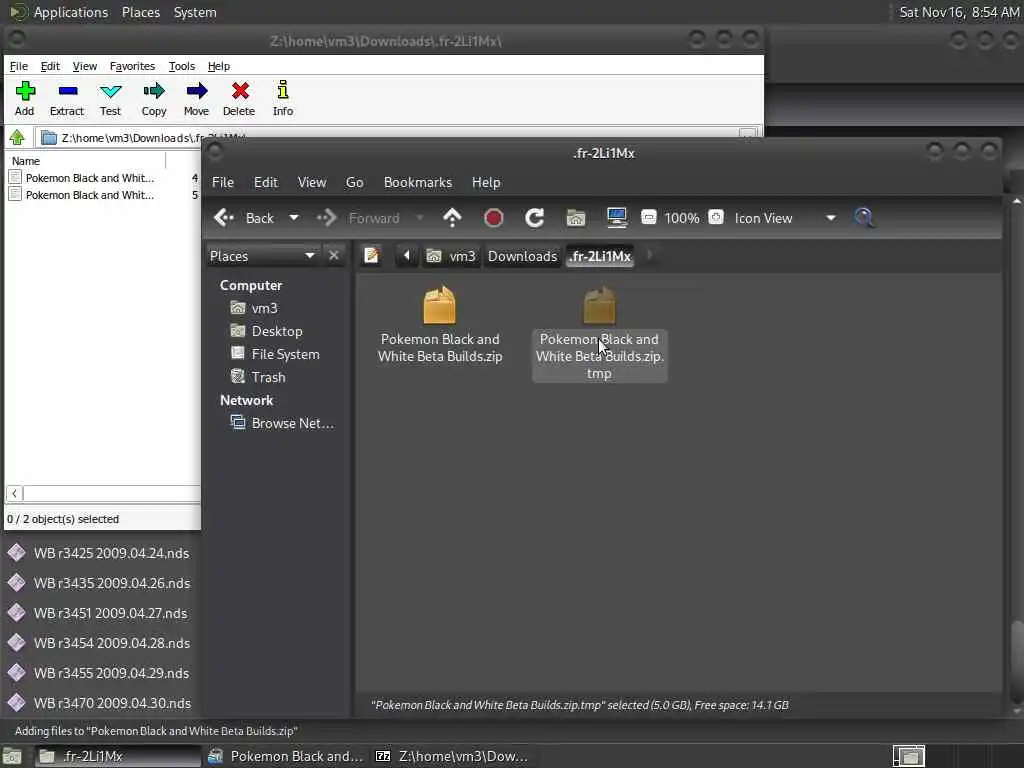The height and width of the screenshot is (768, 1024).
Task: Select Pokemon Black and White Beta Builds.zip file icon
Action: tap(440, 306)
